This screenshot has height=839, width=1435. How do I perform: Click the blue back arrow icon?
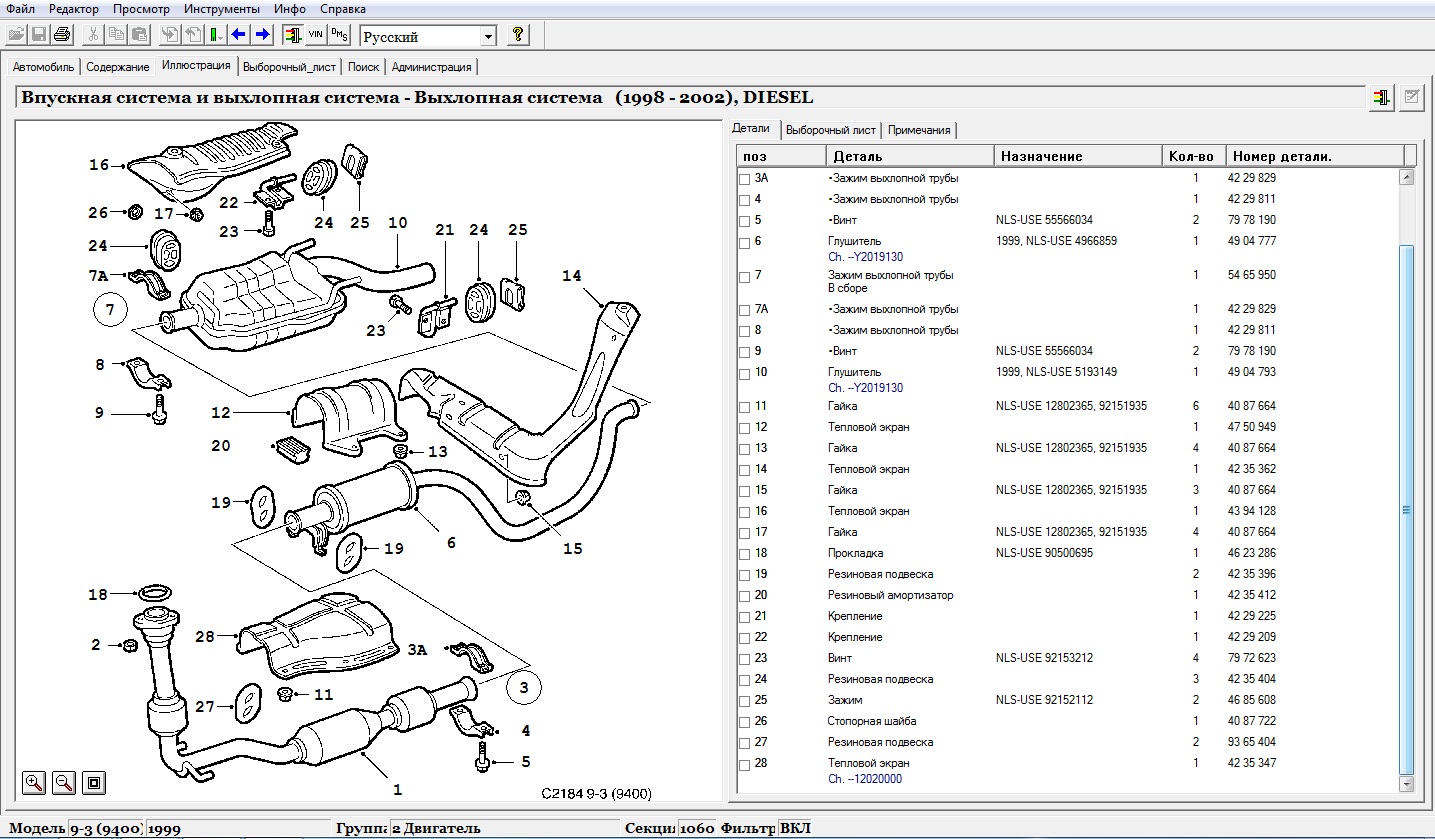tap(239, 35)
